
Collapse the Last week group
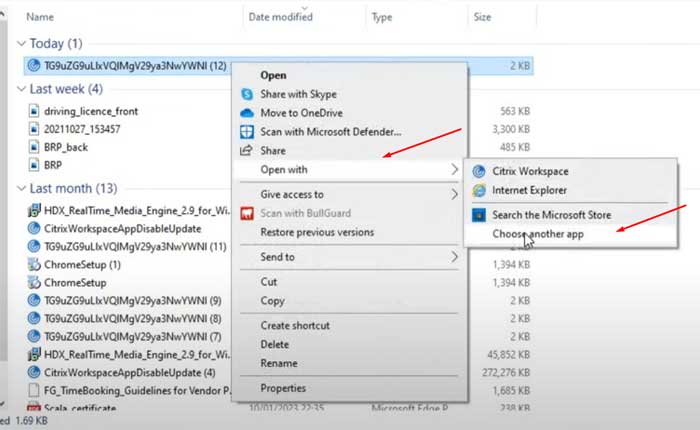pos(21,89)
